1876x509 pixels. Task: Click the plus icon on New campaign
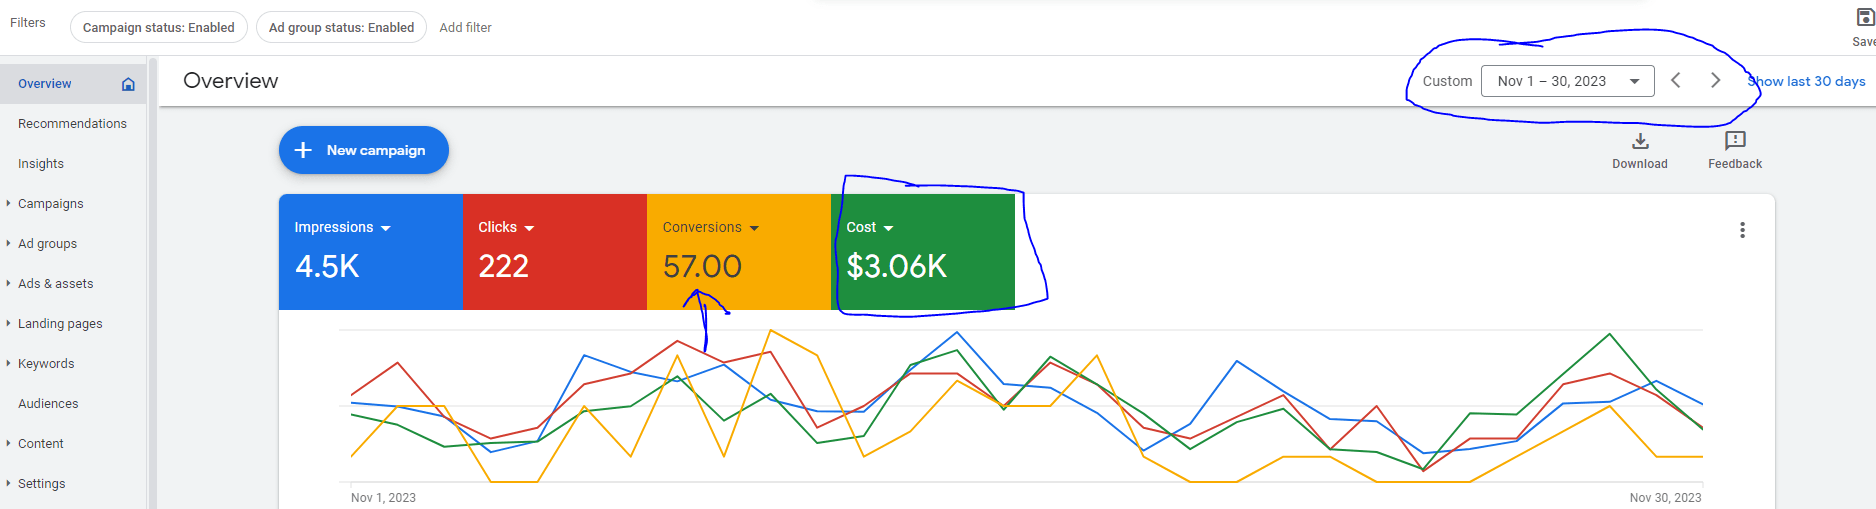[x=303, y=150]
